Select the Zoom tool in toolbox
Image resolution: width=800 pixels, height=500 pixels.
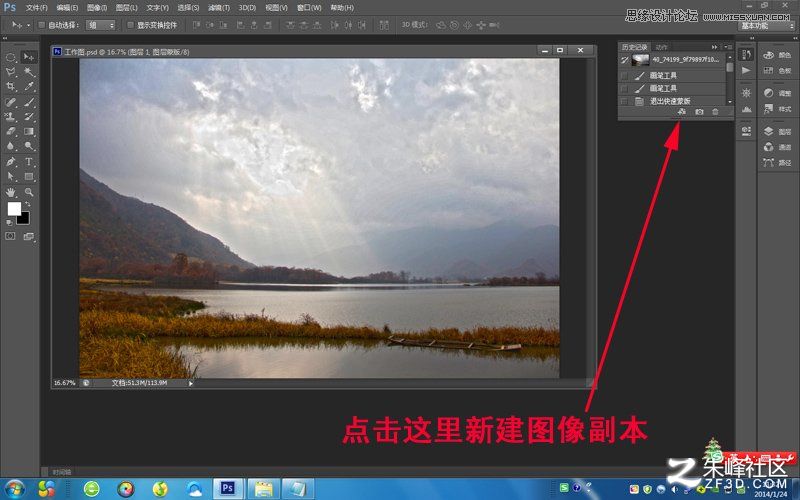(29, 192)
